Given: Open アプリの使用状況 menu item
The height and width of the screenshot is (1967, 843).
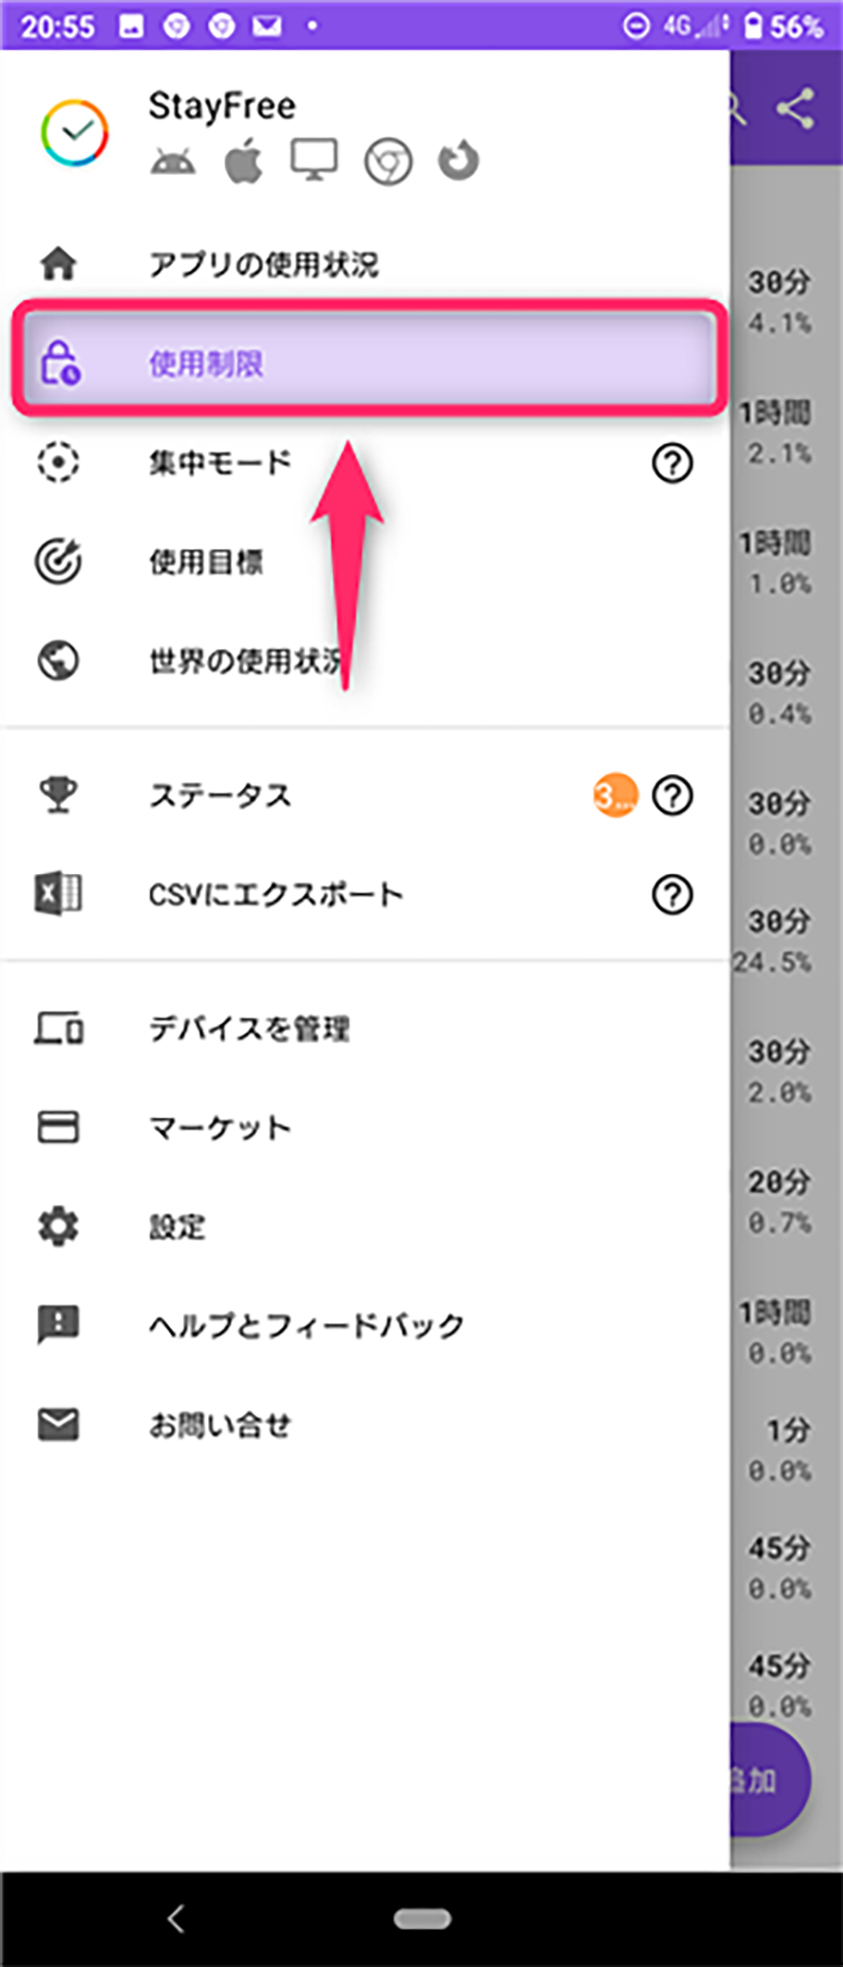Looking at the screenshot, I should pyautogui.click(x=365, y=265).
